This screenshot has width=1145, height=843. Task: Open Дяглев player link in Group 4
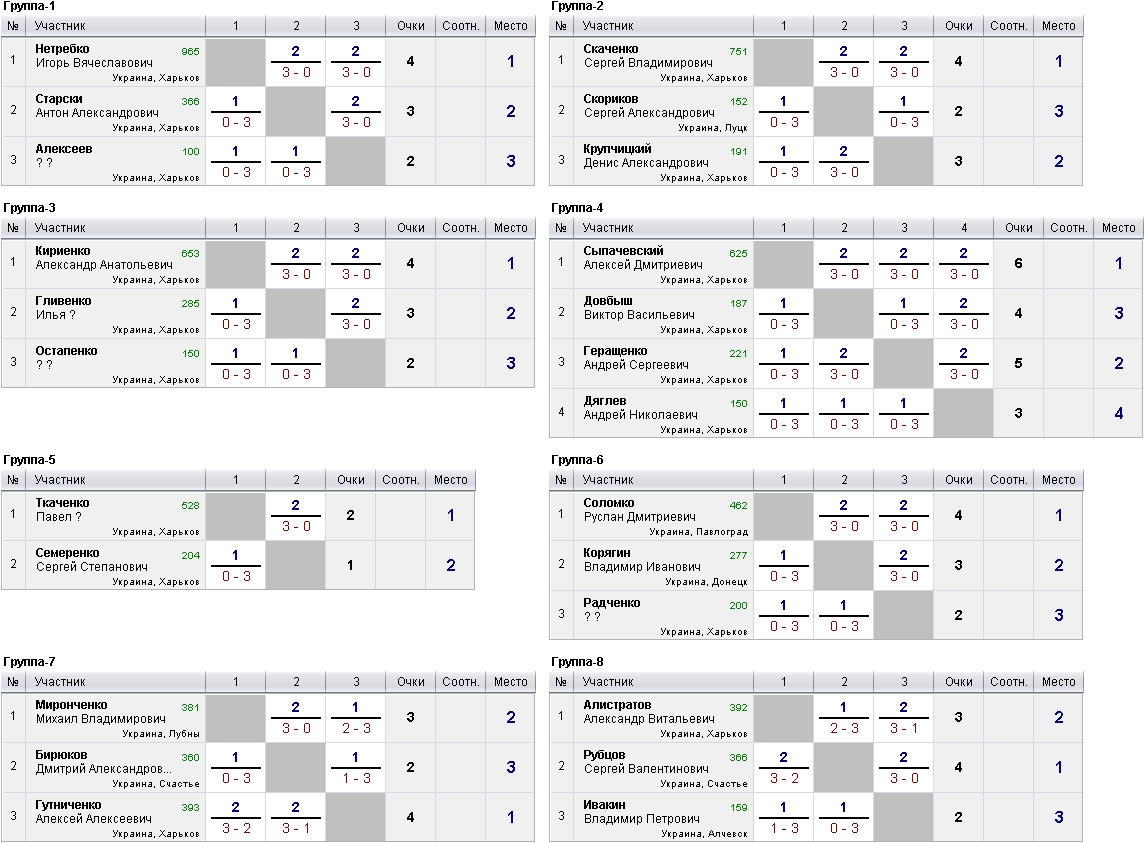point(604,401)
